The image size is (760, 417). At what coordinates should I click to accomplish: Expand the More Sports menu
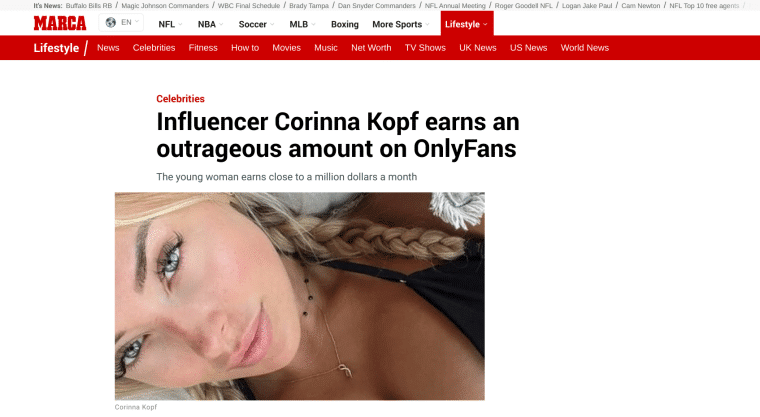click(x=400, y=24)
